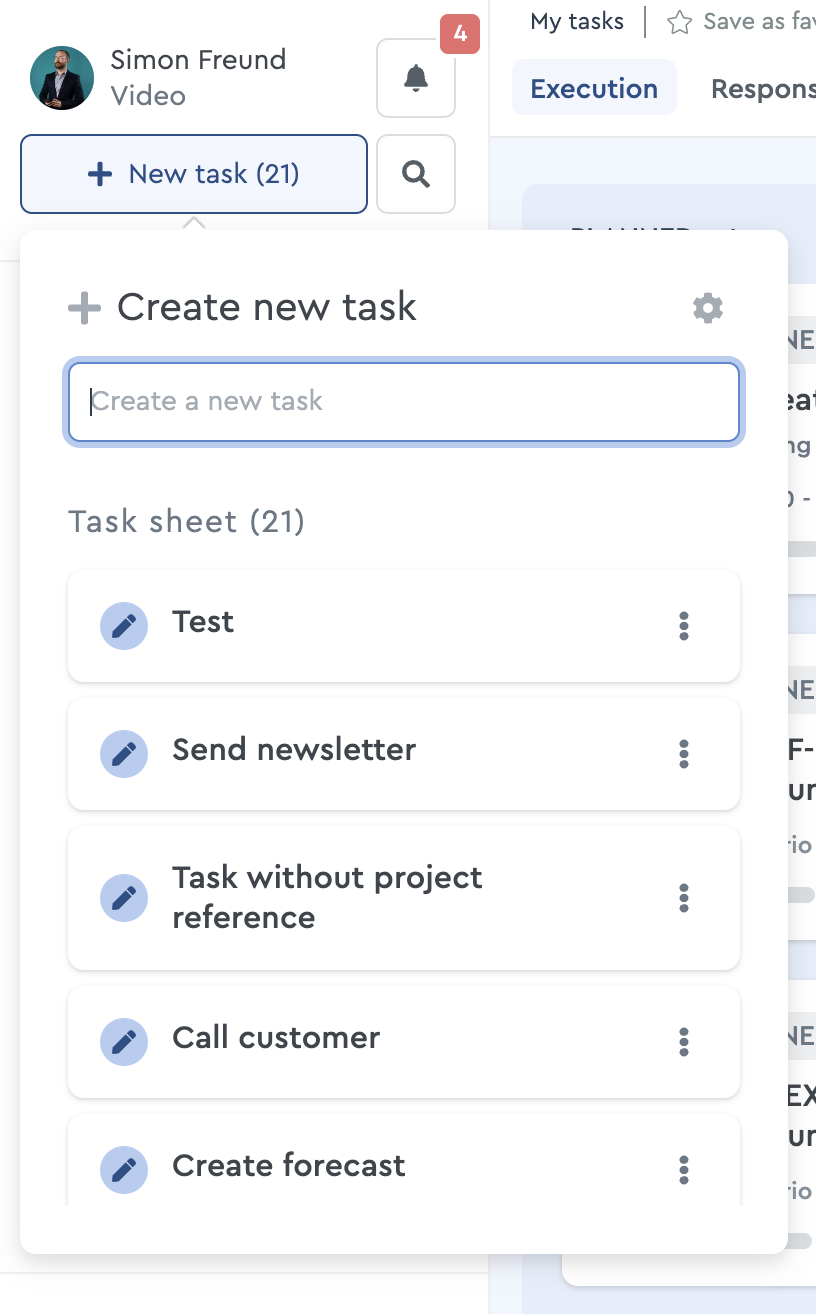Switch to the Responsible tab
Image resolution: width=816 pixels, height=1314 pixels.
point(763,88)
